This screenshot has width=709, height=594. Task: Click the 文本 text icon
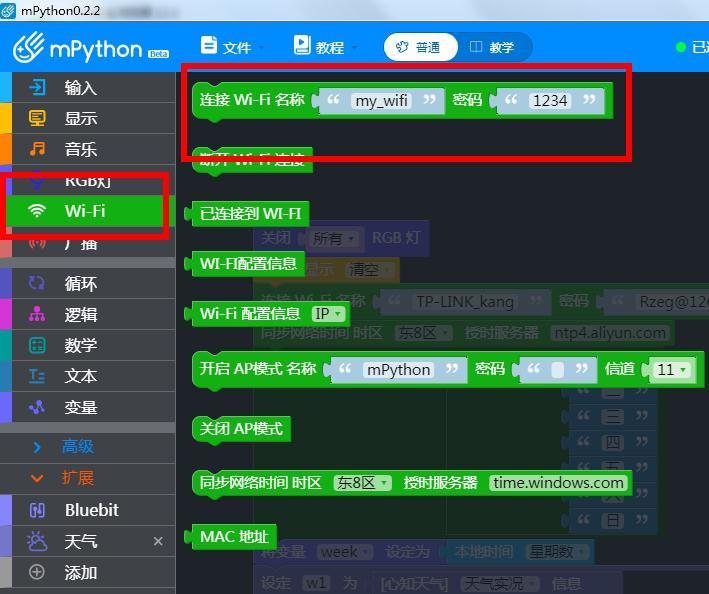point(37,376)
